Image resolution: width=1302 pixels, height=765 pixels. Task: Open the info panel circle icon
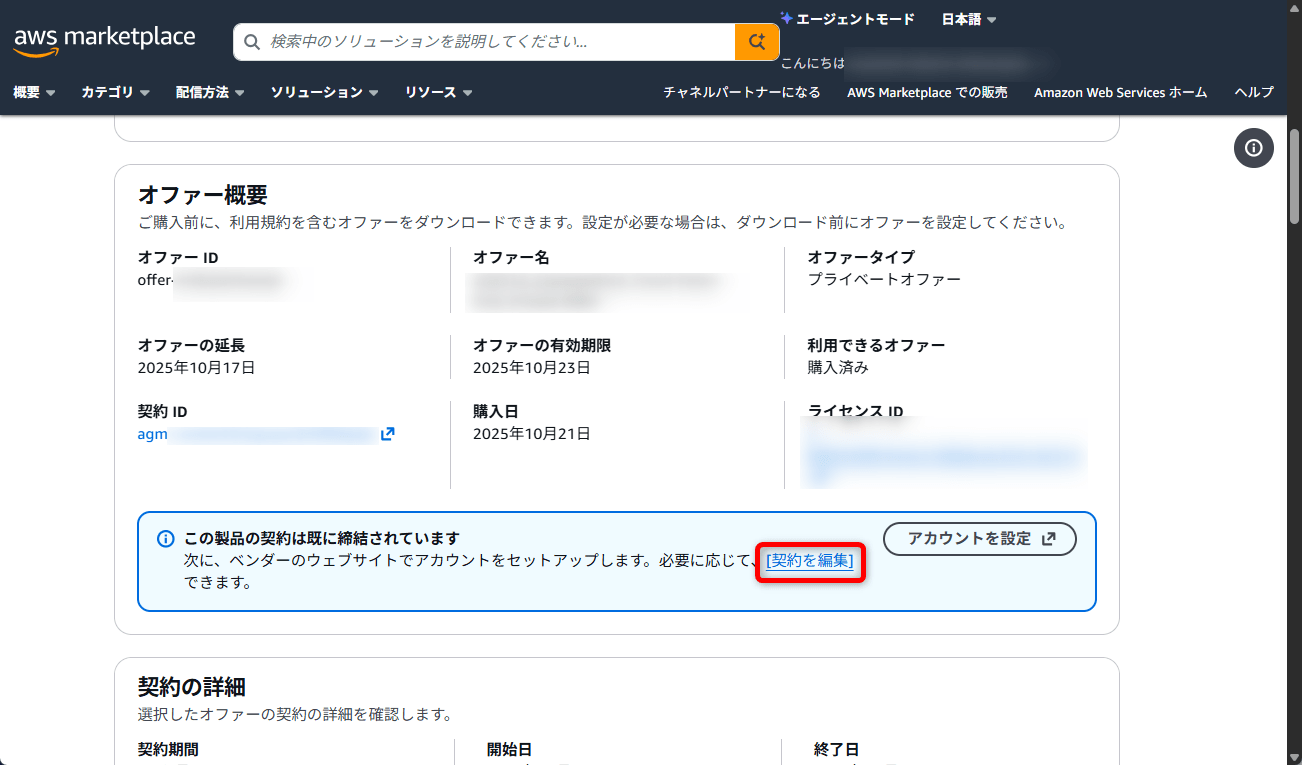(x=1253, y=148)
